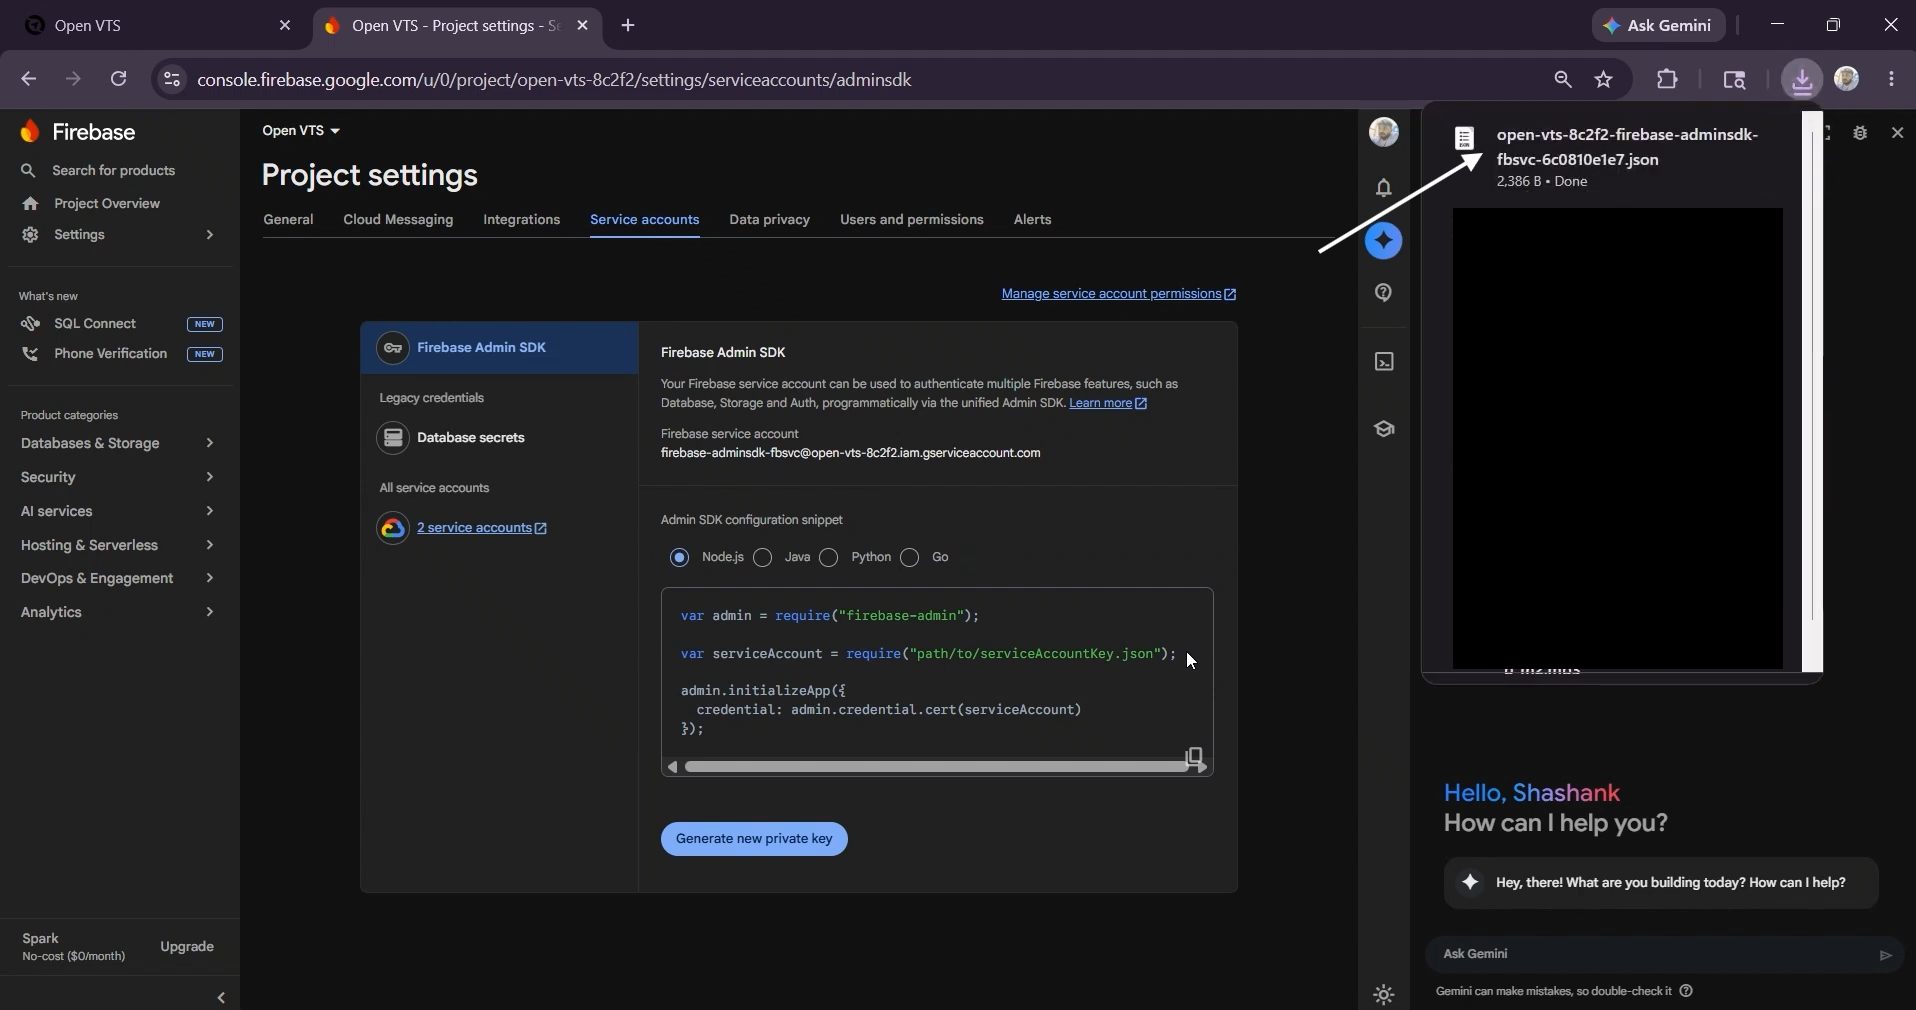Open the Learn more link
Image resolution: width=1916 pixels, height=1010 pixels.
pos(1109,404)
